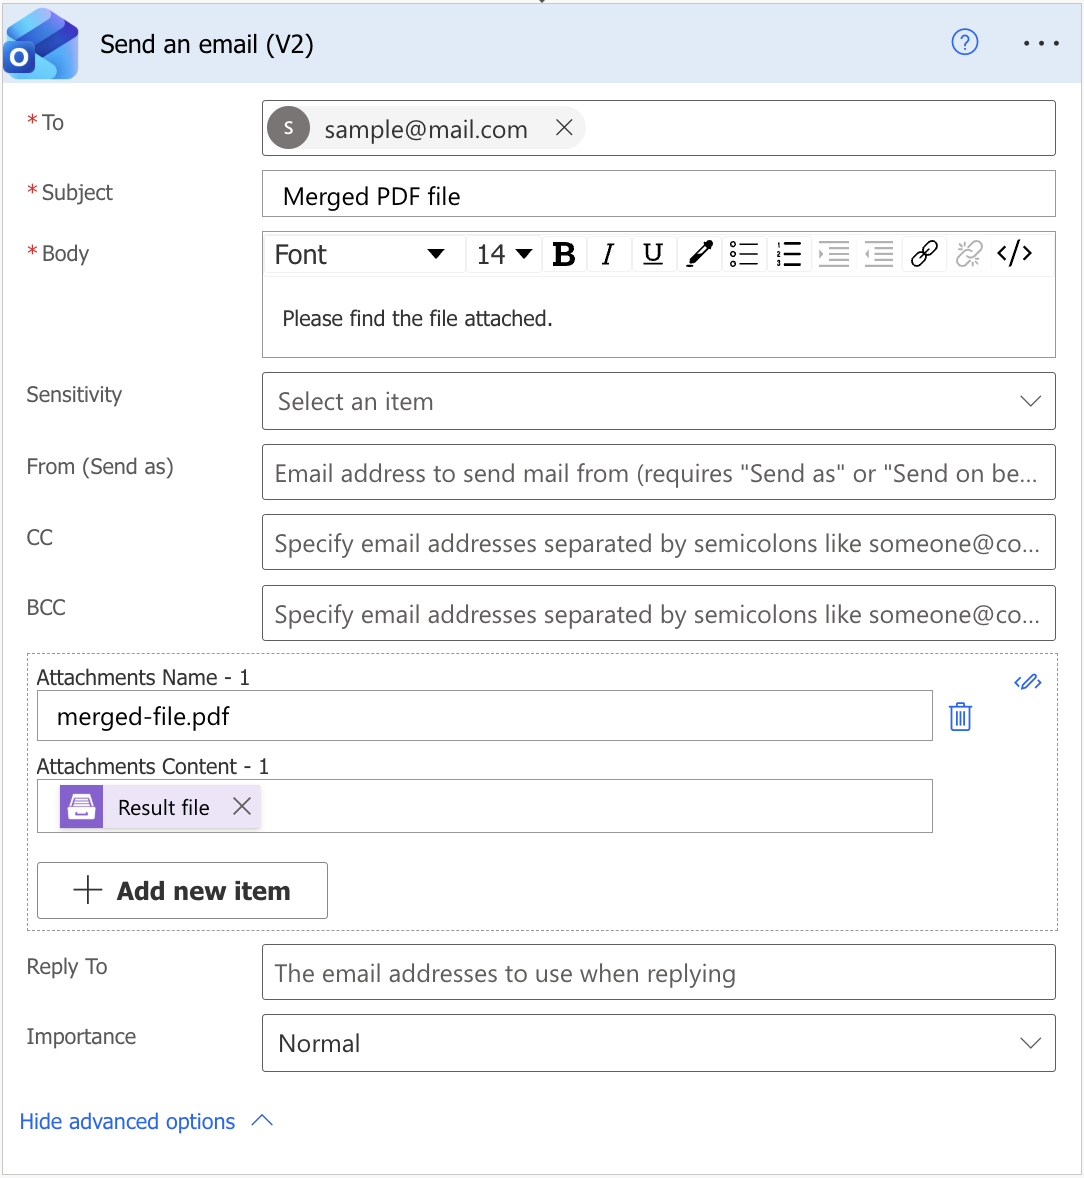
Task: Remove sample@mail.com recipient
Action: (x=564, y=128)
